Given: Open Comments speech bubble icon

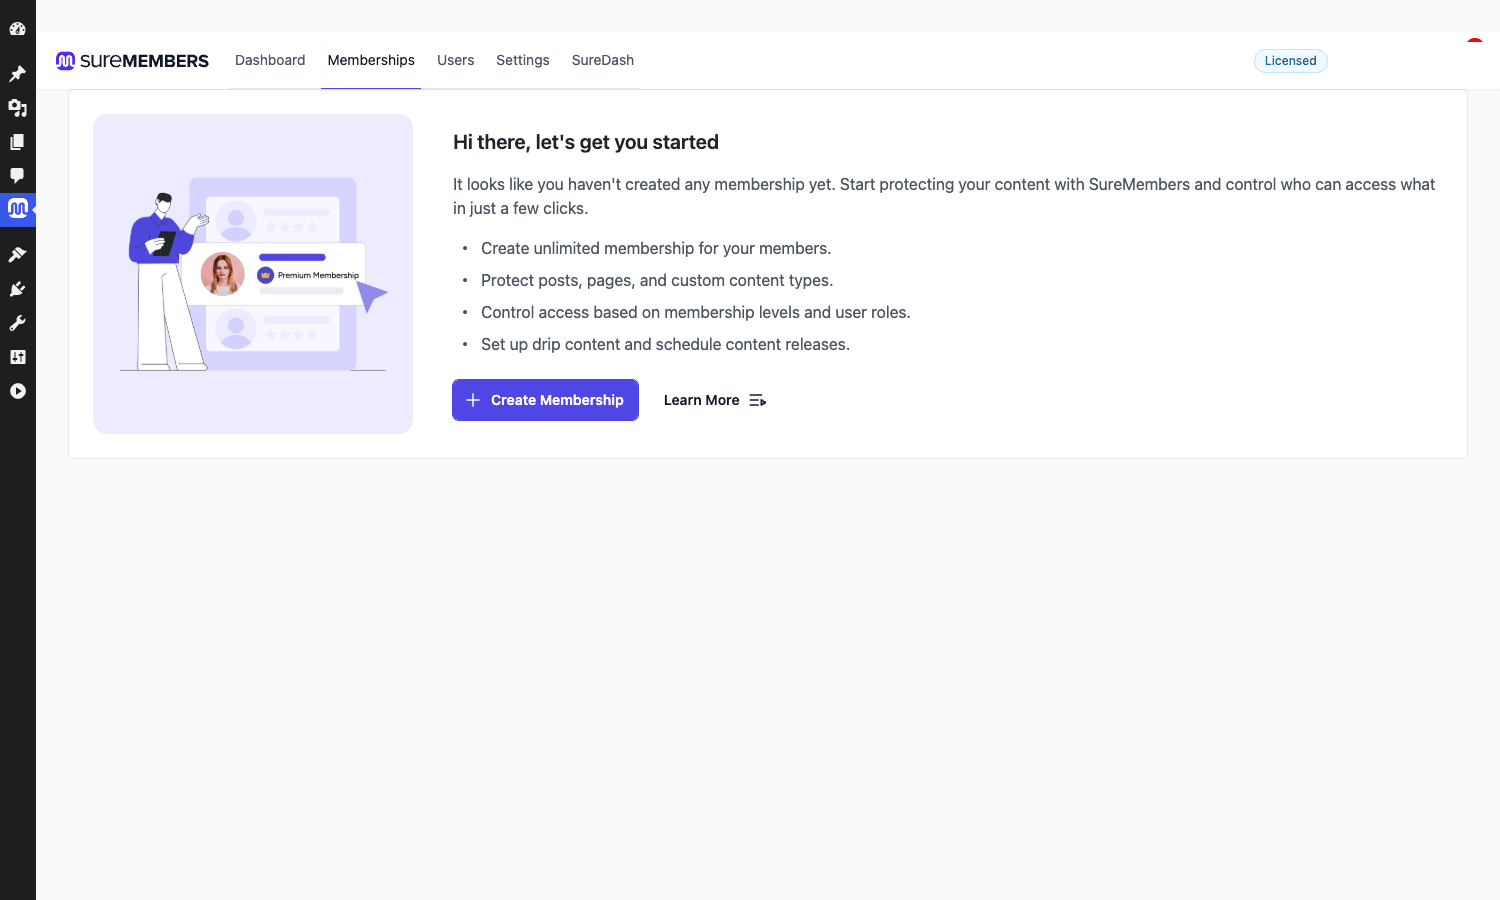Looking at the screenshot, I should click(x=17, y=176).
